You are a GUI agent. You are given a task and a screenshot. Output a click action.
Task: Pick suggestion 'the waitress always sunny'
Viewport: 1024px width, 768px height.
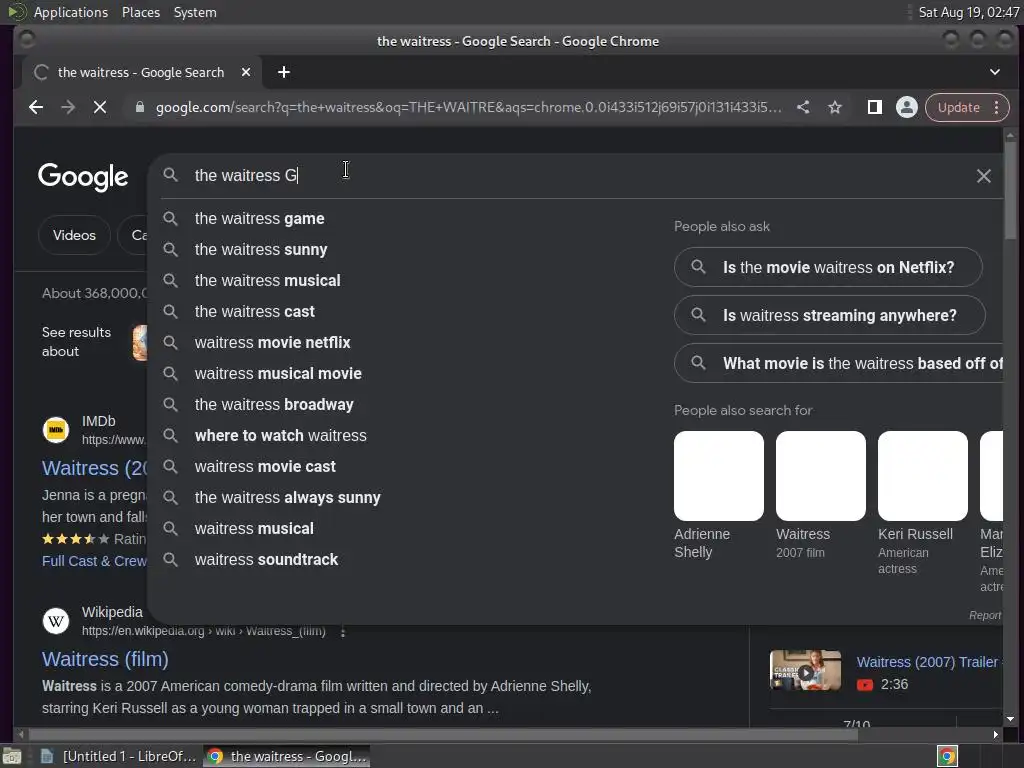[x=287, y=498]
